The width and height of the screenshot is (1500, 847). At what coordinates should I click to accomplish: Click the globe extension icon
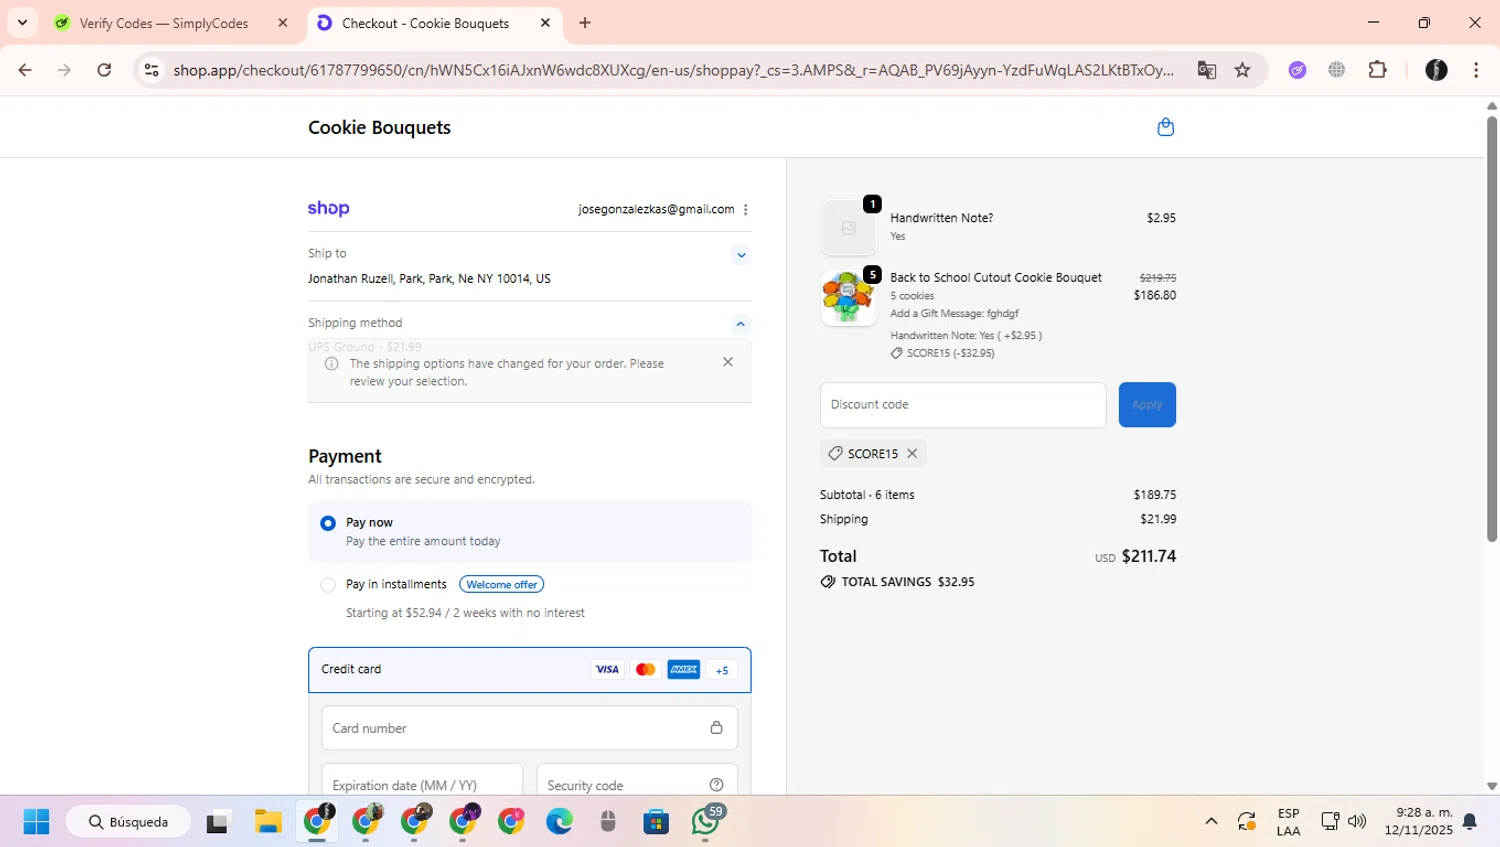[x=1337, y=70]
